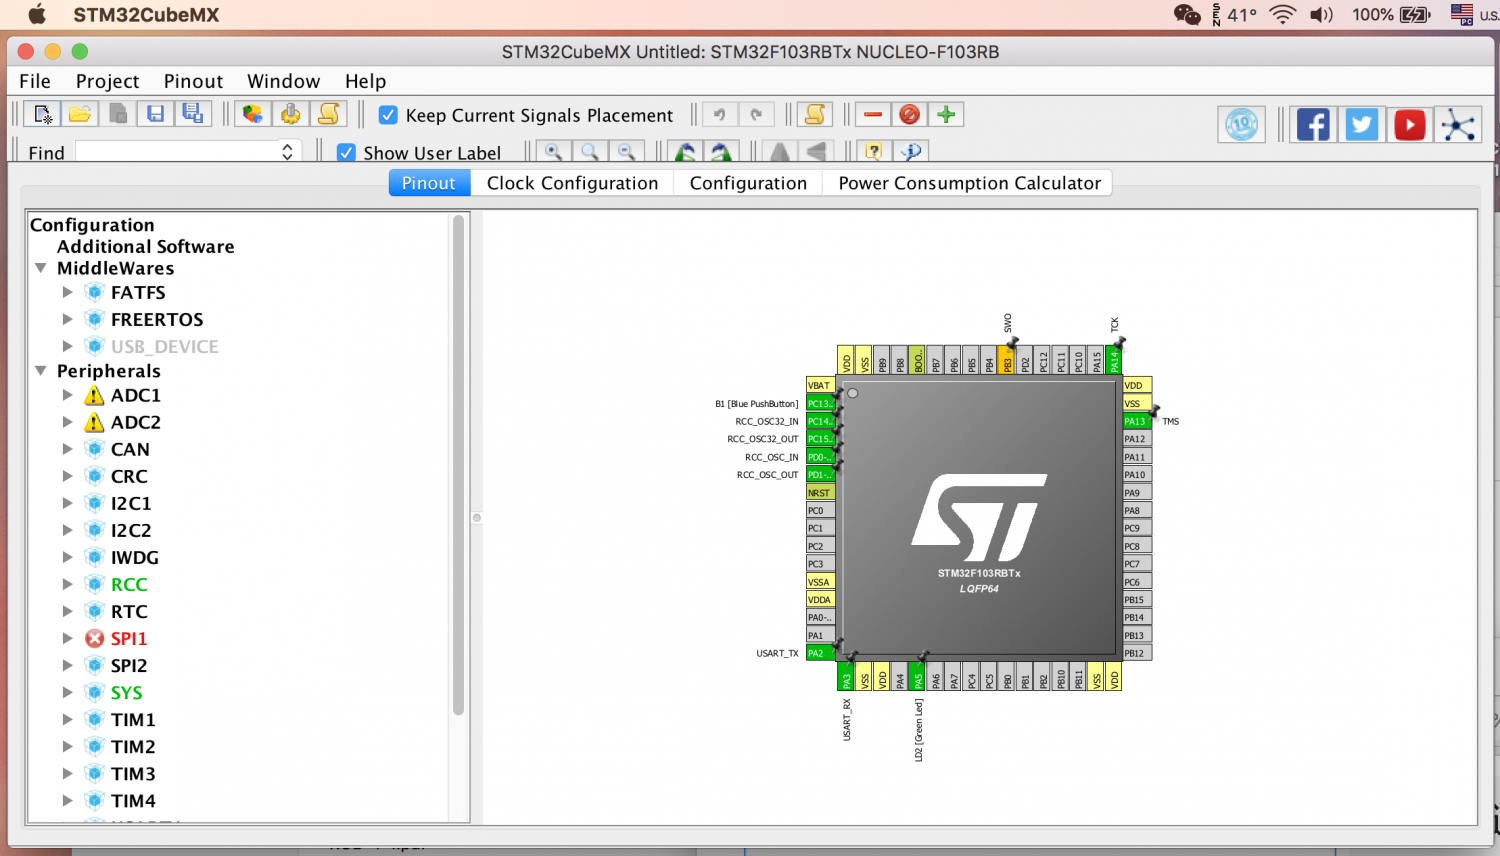Click the red minus toolbar icon
Viewport: 1500px width, 856px height.
tap(873, 114)
